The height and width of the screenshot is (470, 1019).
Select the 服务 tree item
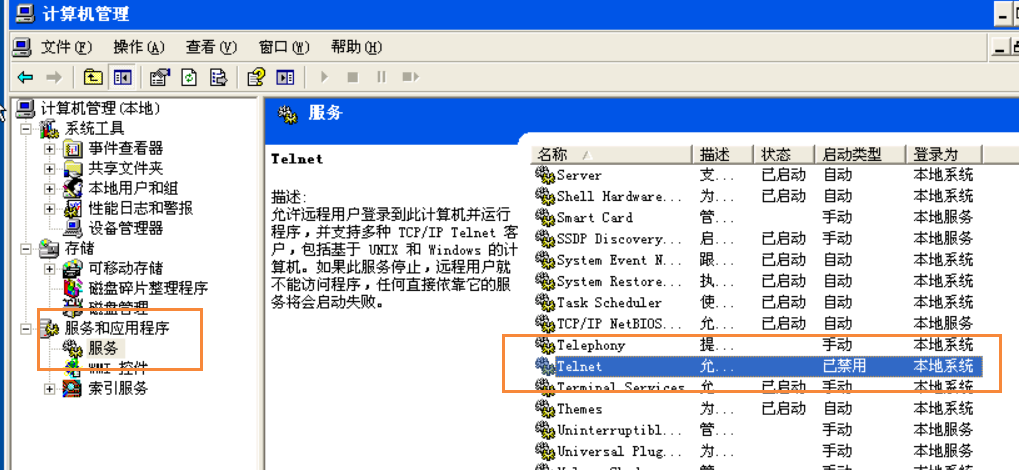(103, 348)
